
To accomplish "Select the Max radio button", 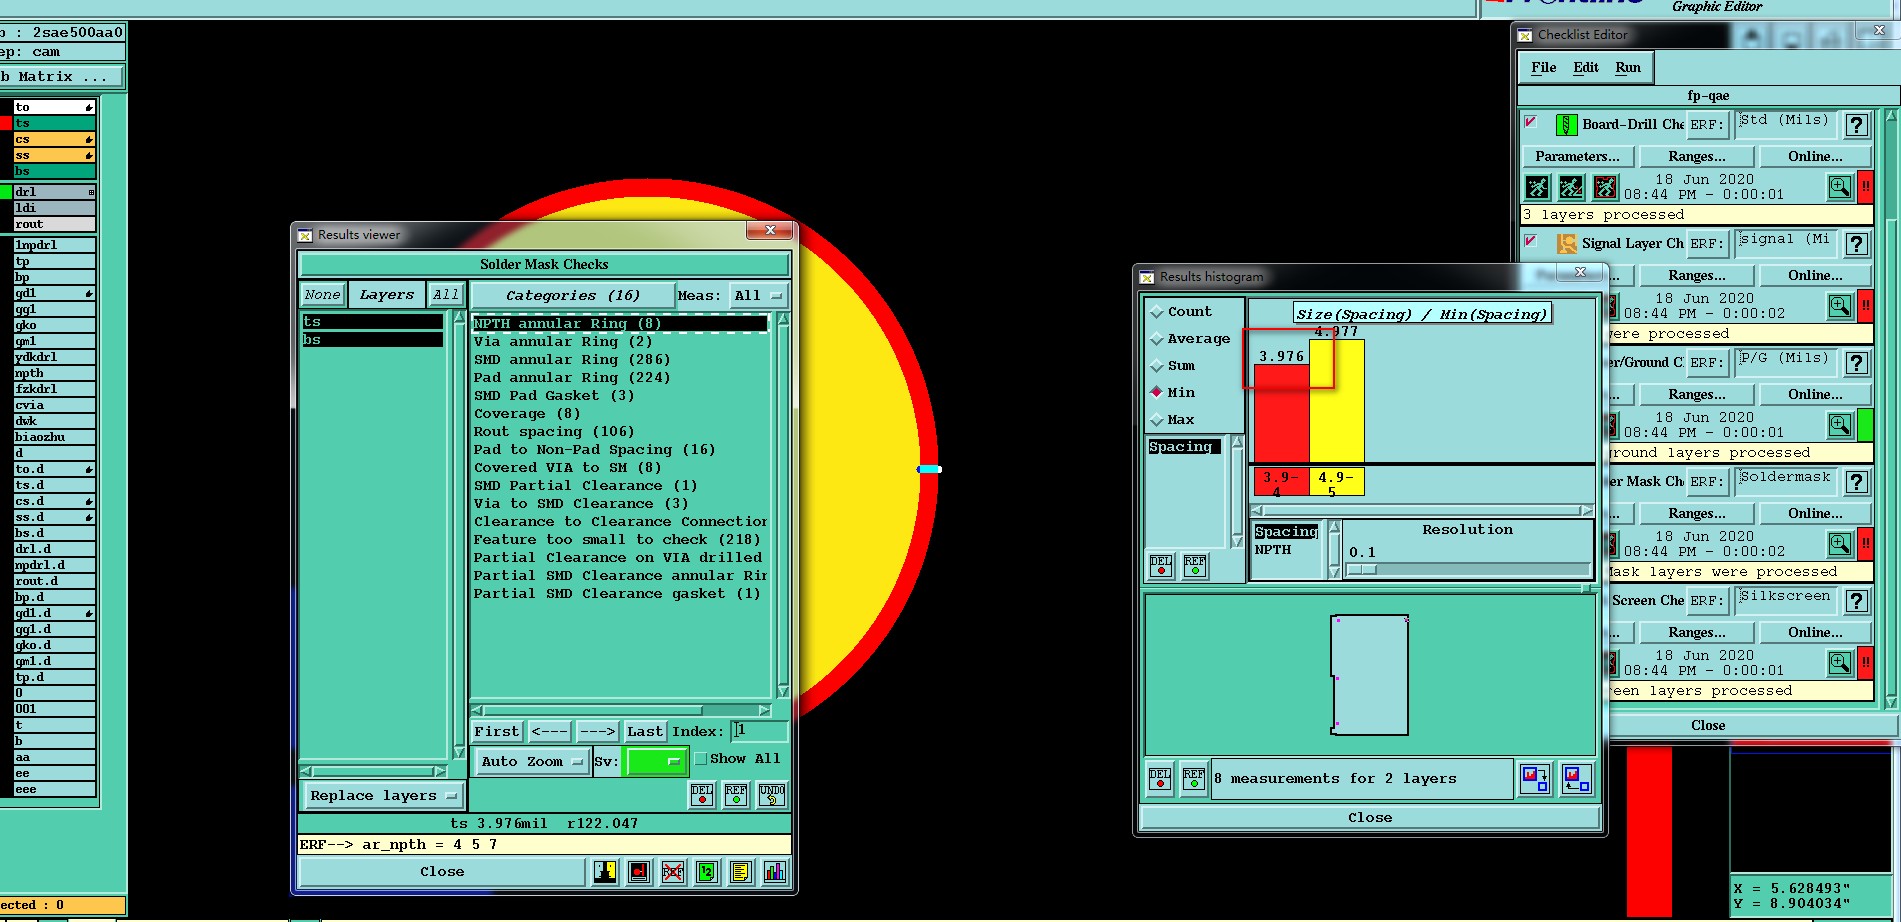I will (x=1157, y=420).
